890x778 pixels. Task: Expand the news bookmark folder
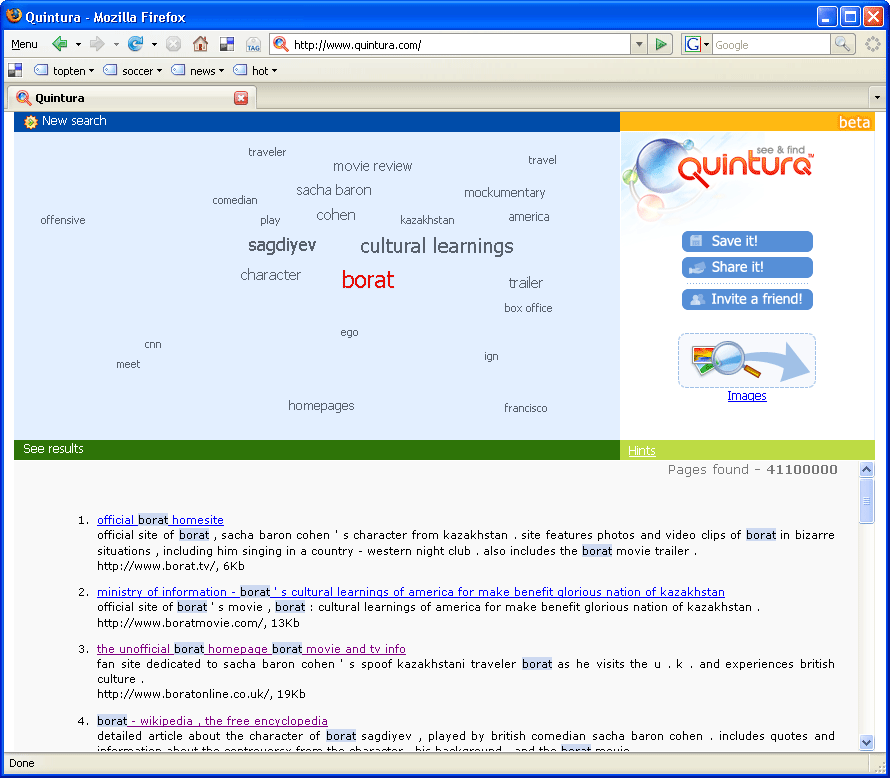coord(198,71)
